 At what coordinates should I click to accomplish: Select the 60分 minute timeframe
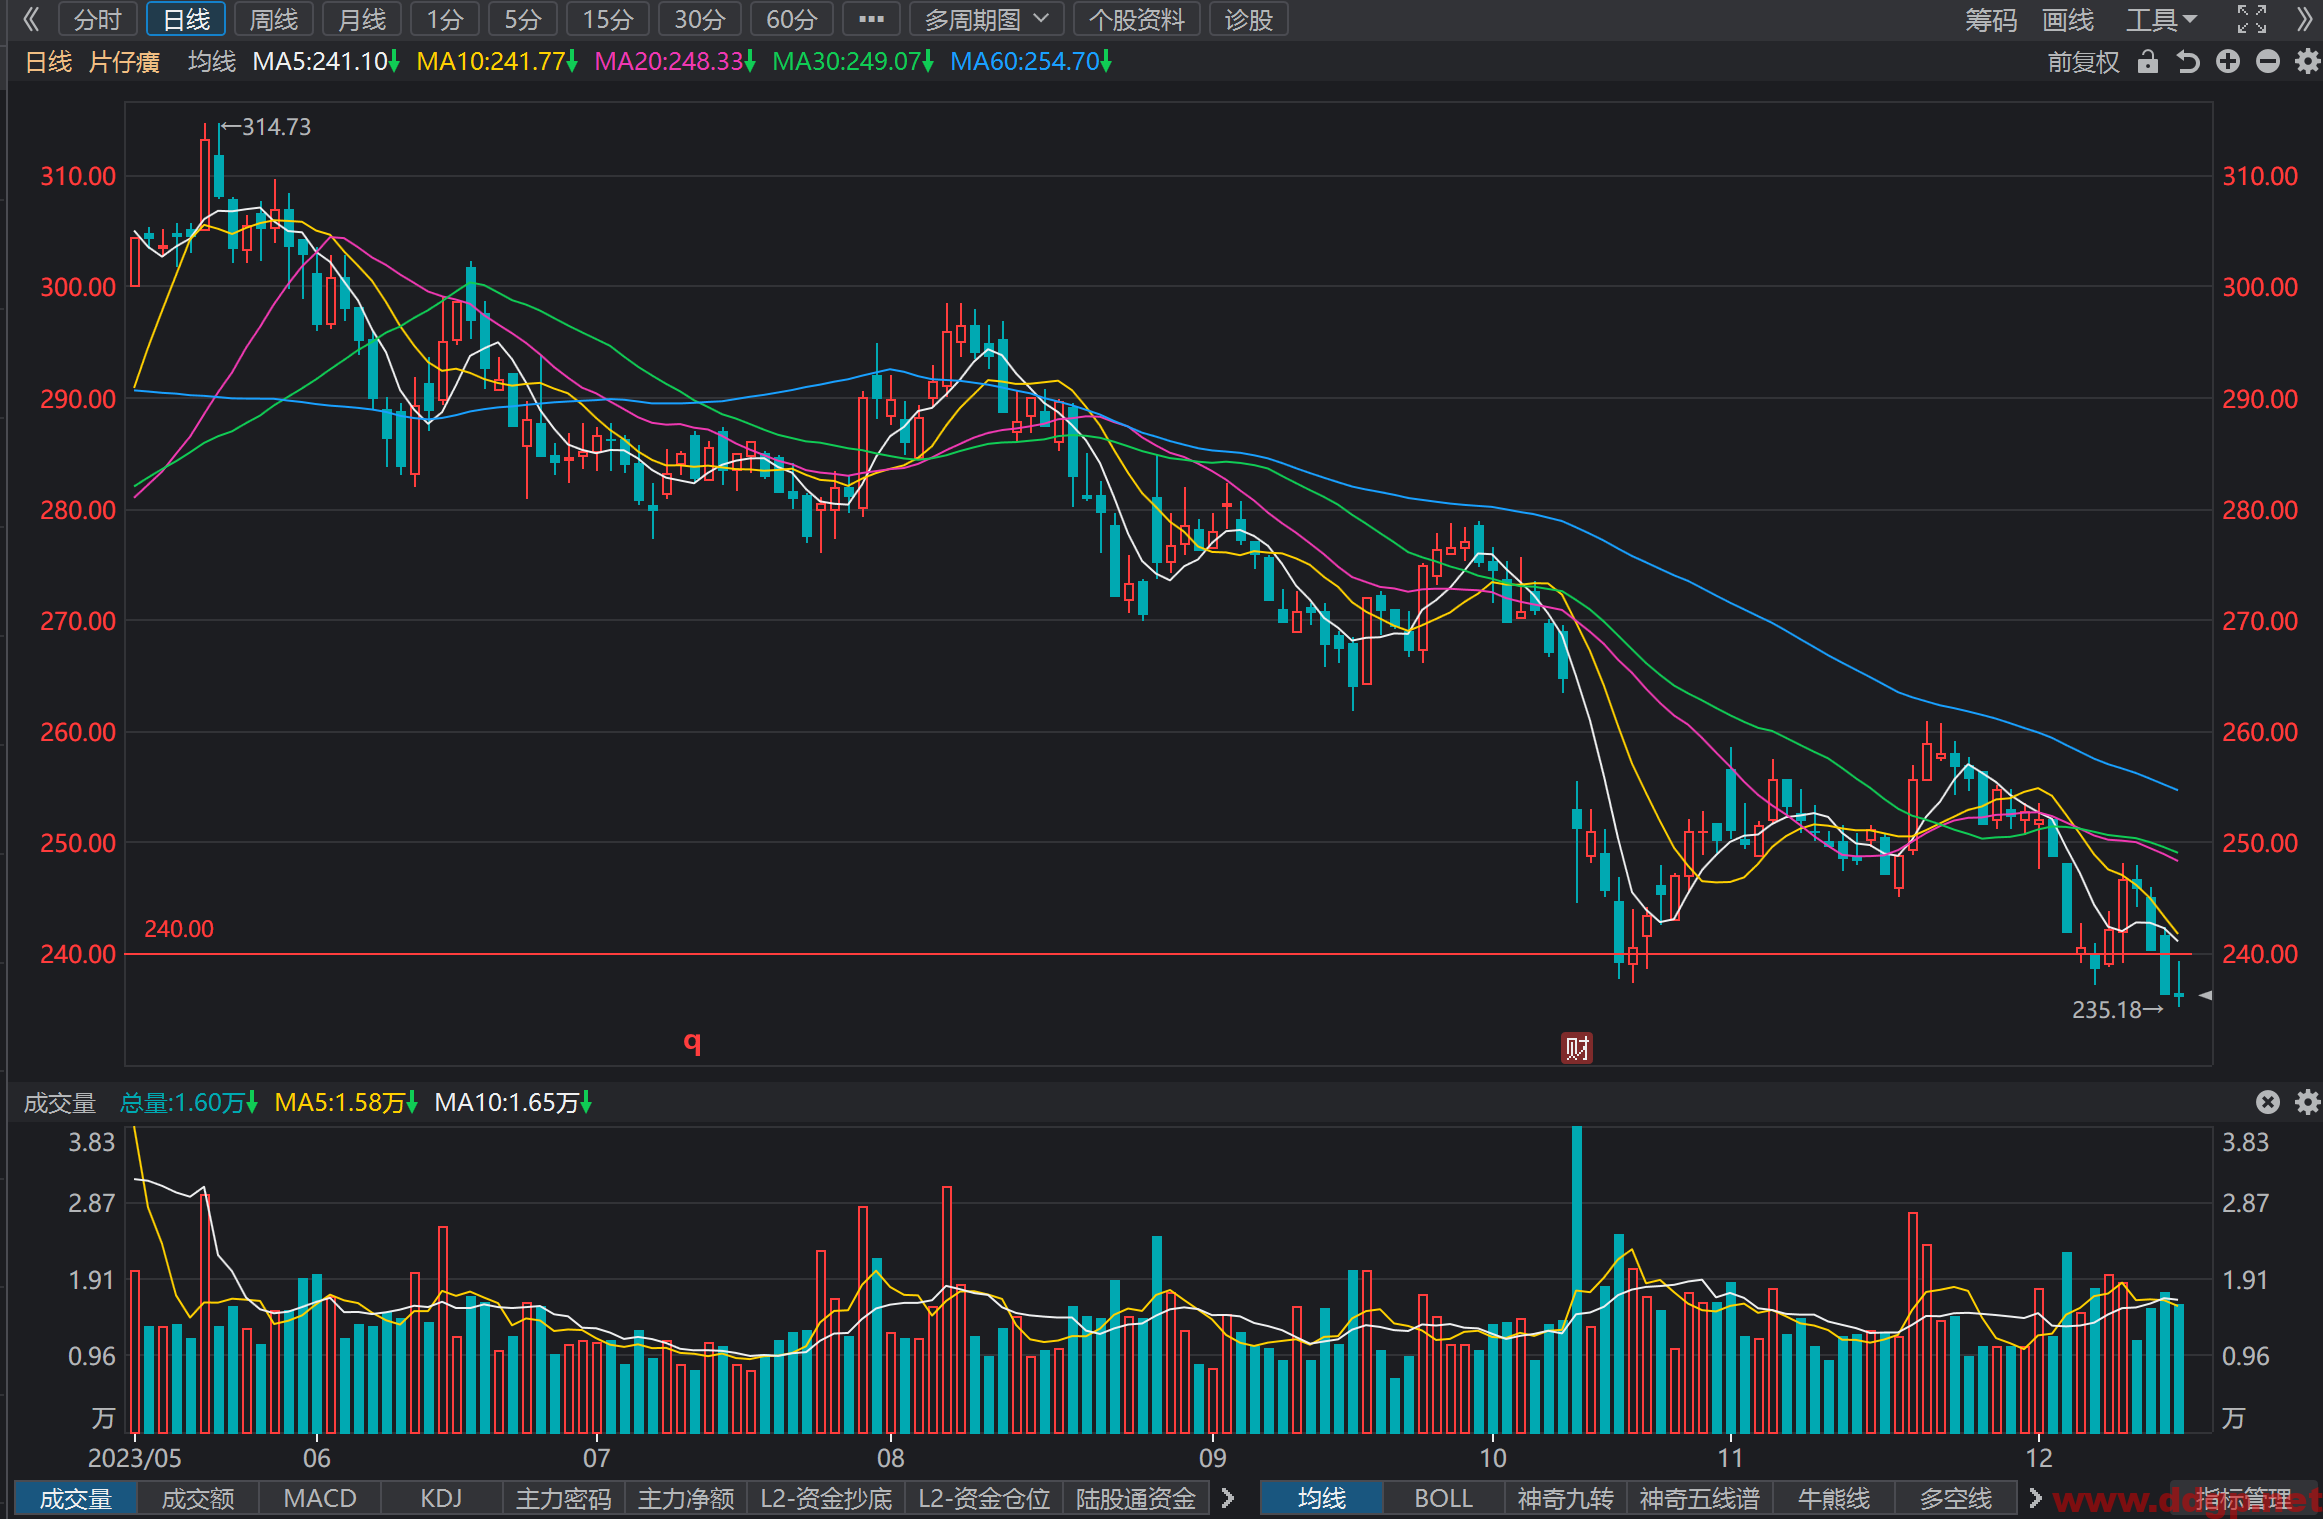(x=792, y=19)
